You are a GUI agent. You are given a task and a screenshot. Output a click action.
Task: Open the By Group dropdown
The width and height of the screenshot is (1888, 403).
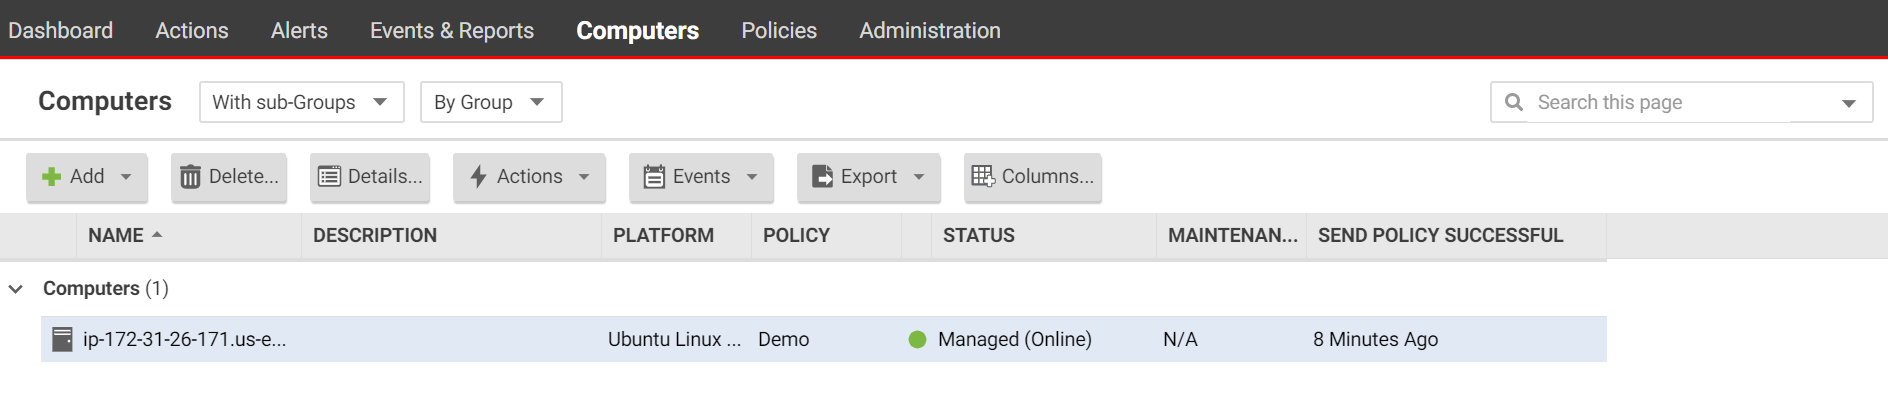[490, 102]
